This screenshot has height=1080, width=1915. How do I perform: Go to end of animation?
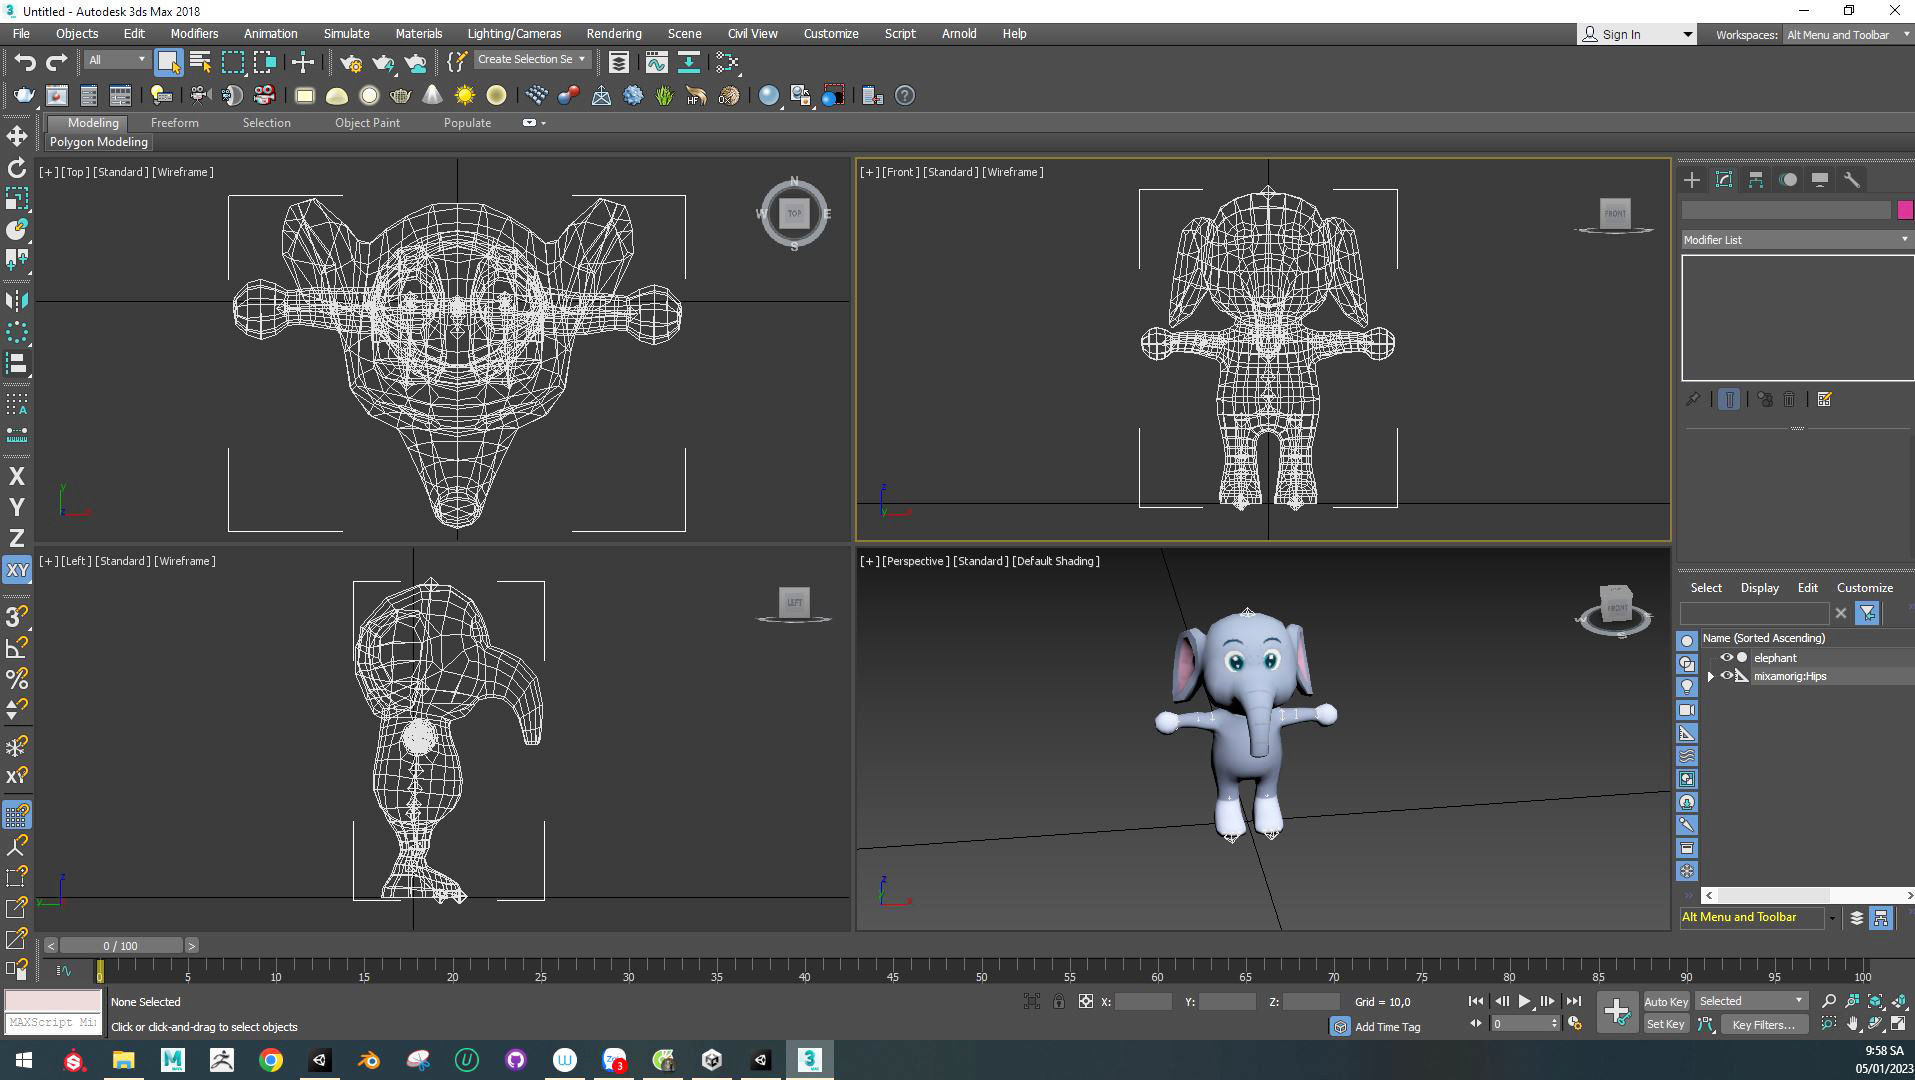1574,1001
